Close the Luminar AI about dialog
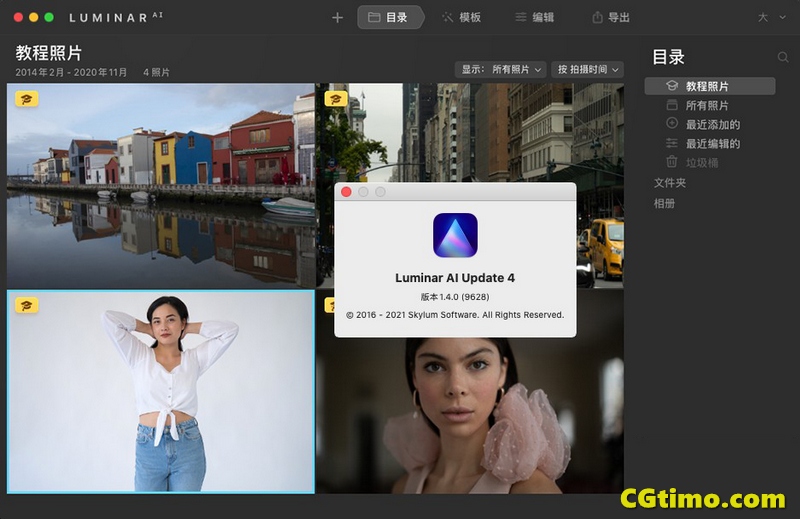800x519 pixels. (346, 192)
